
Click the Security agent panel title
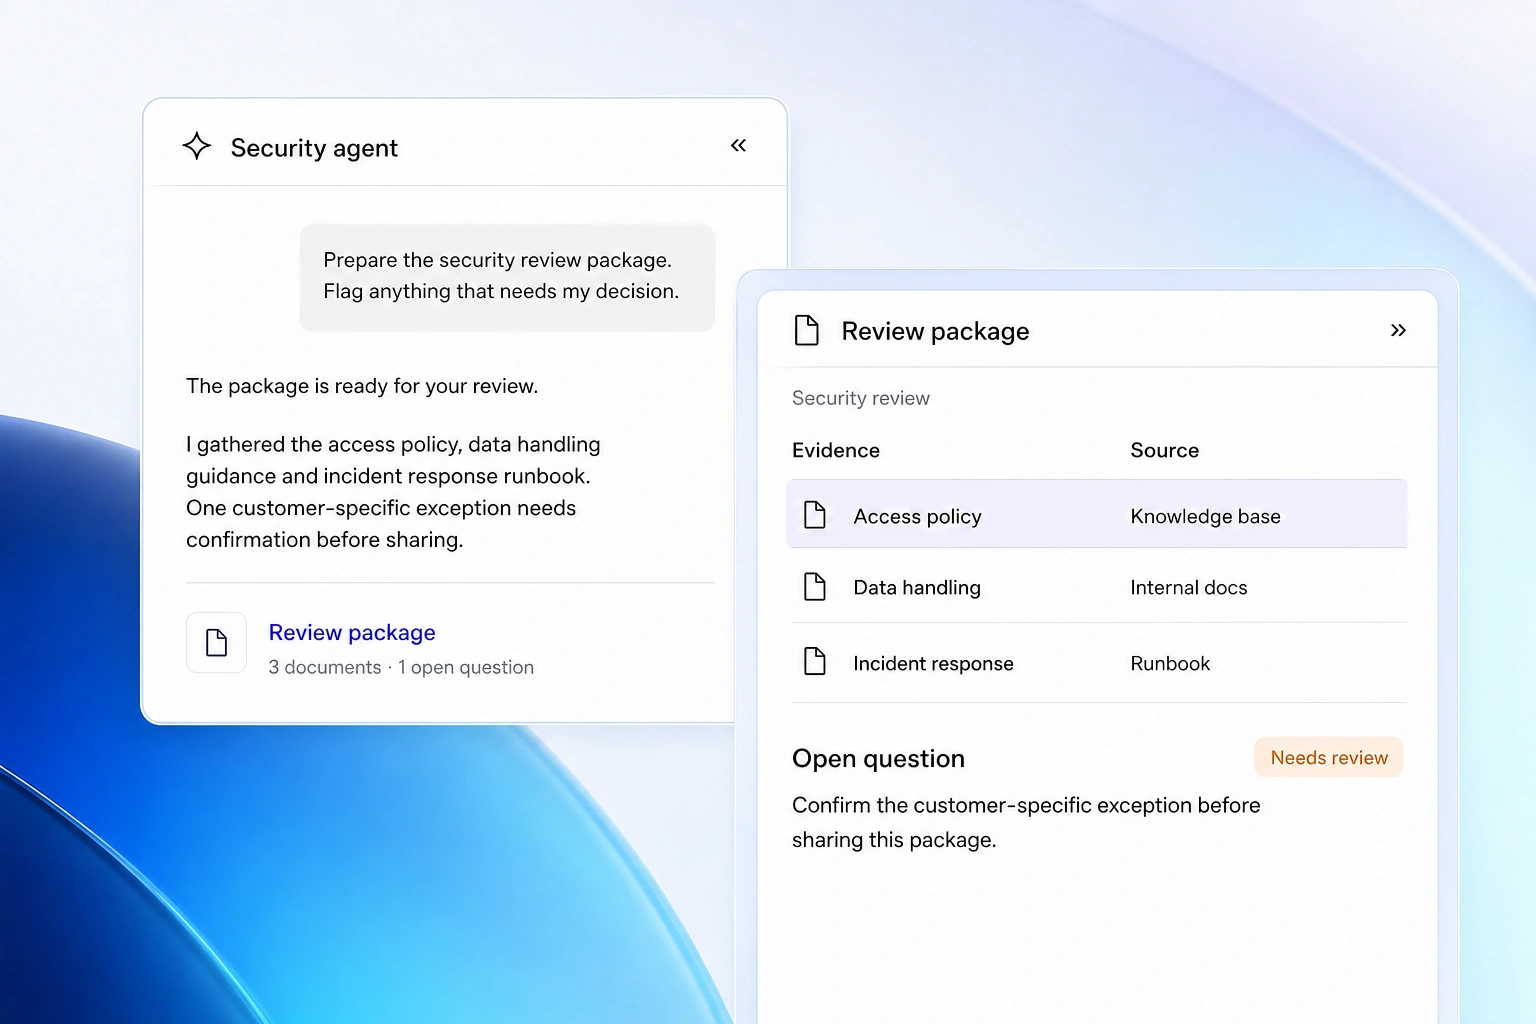tap(314, 148)
